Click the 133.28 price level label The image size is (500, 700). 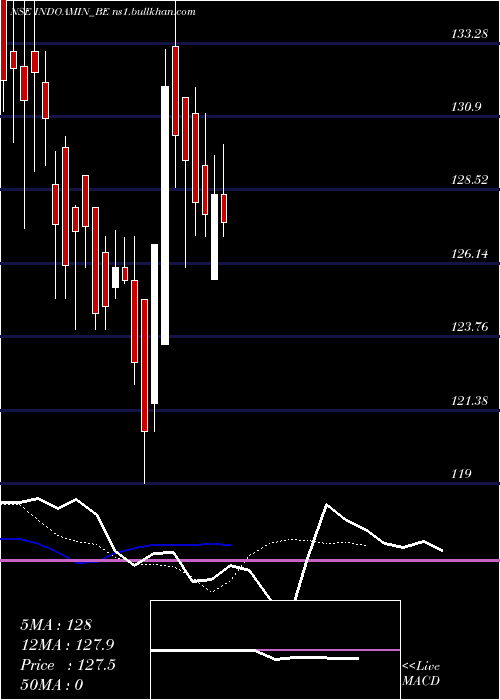469,33
